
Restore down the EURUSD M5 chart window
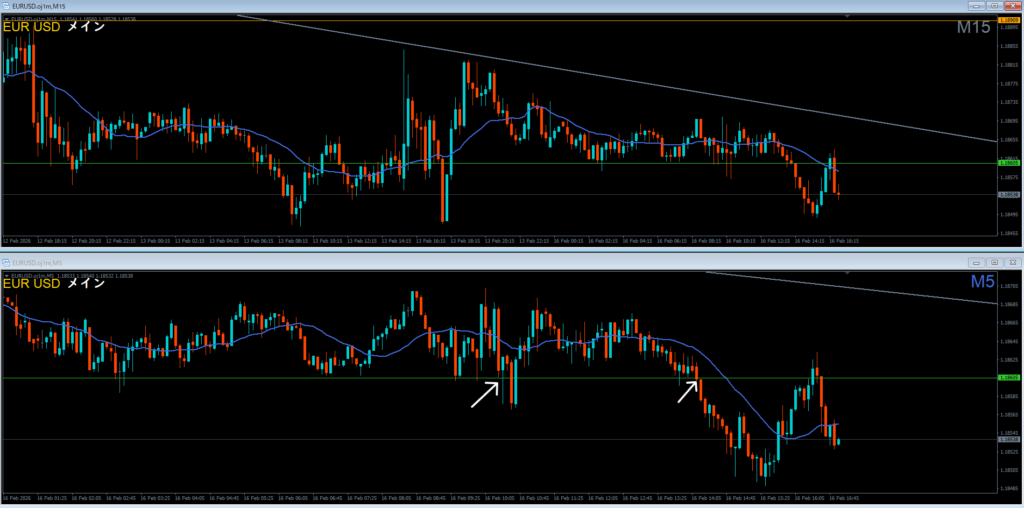(994, 262)
